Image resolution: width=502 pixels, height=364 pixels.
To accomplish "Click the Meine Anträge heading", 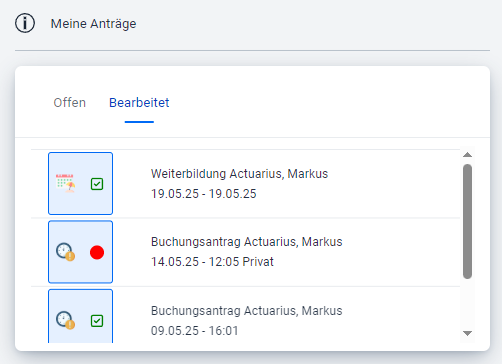I will [x=93, y=24].
